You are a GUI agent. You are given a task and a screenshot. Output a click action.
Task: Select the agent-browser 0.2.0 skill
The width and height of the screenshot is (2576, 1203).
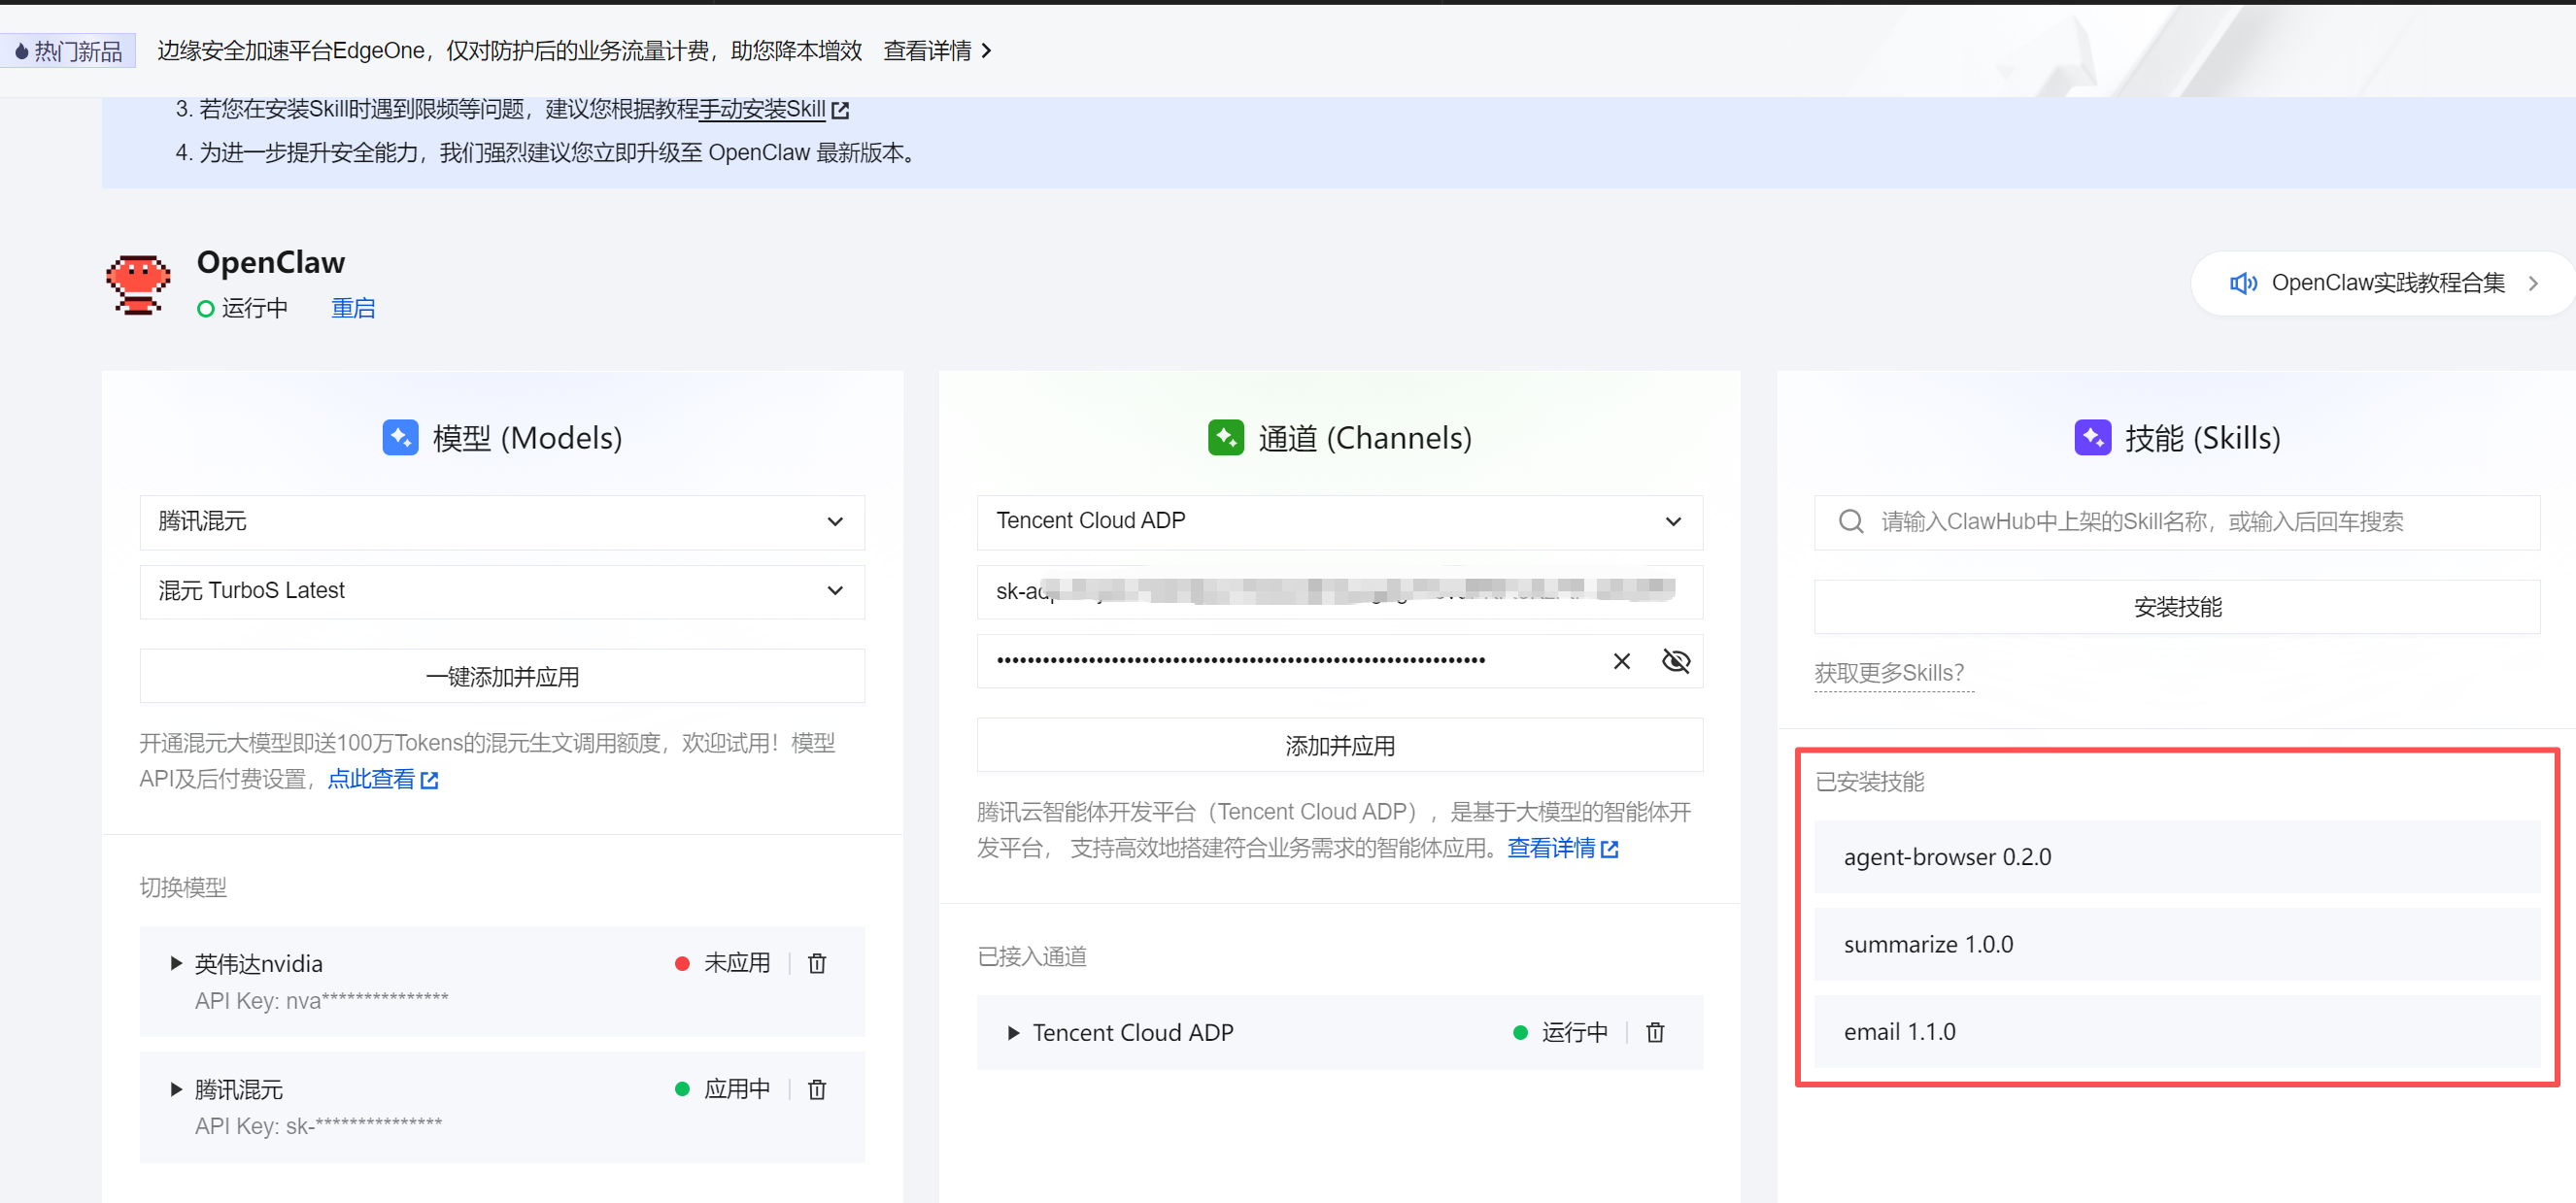pos(2177,857)
